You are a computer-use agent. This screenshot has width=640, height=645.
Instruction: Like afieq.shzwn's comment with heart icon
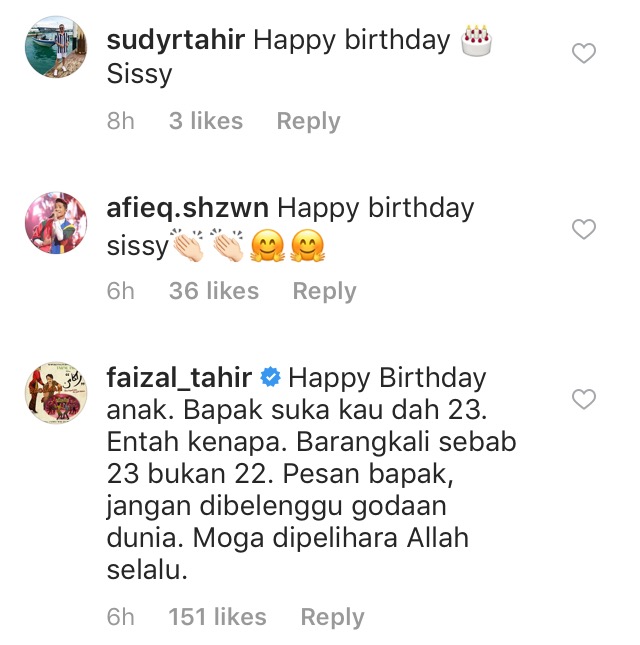584,229
